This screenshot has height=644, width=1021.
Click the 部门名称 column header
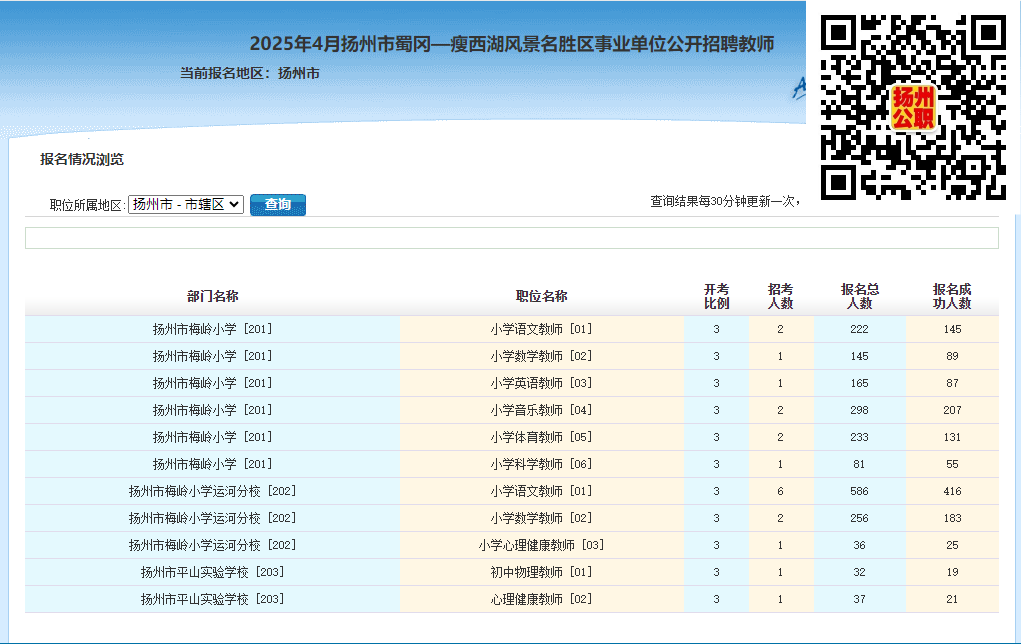(x=212, y=296)
